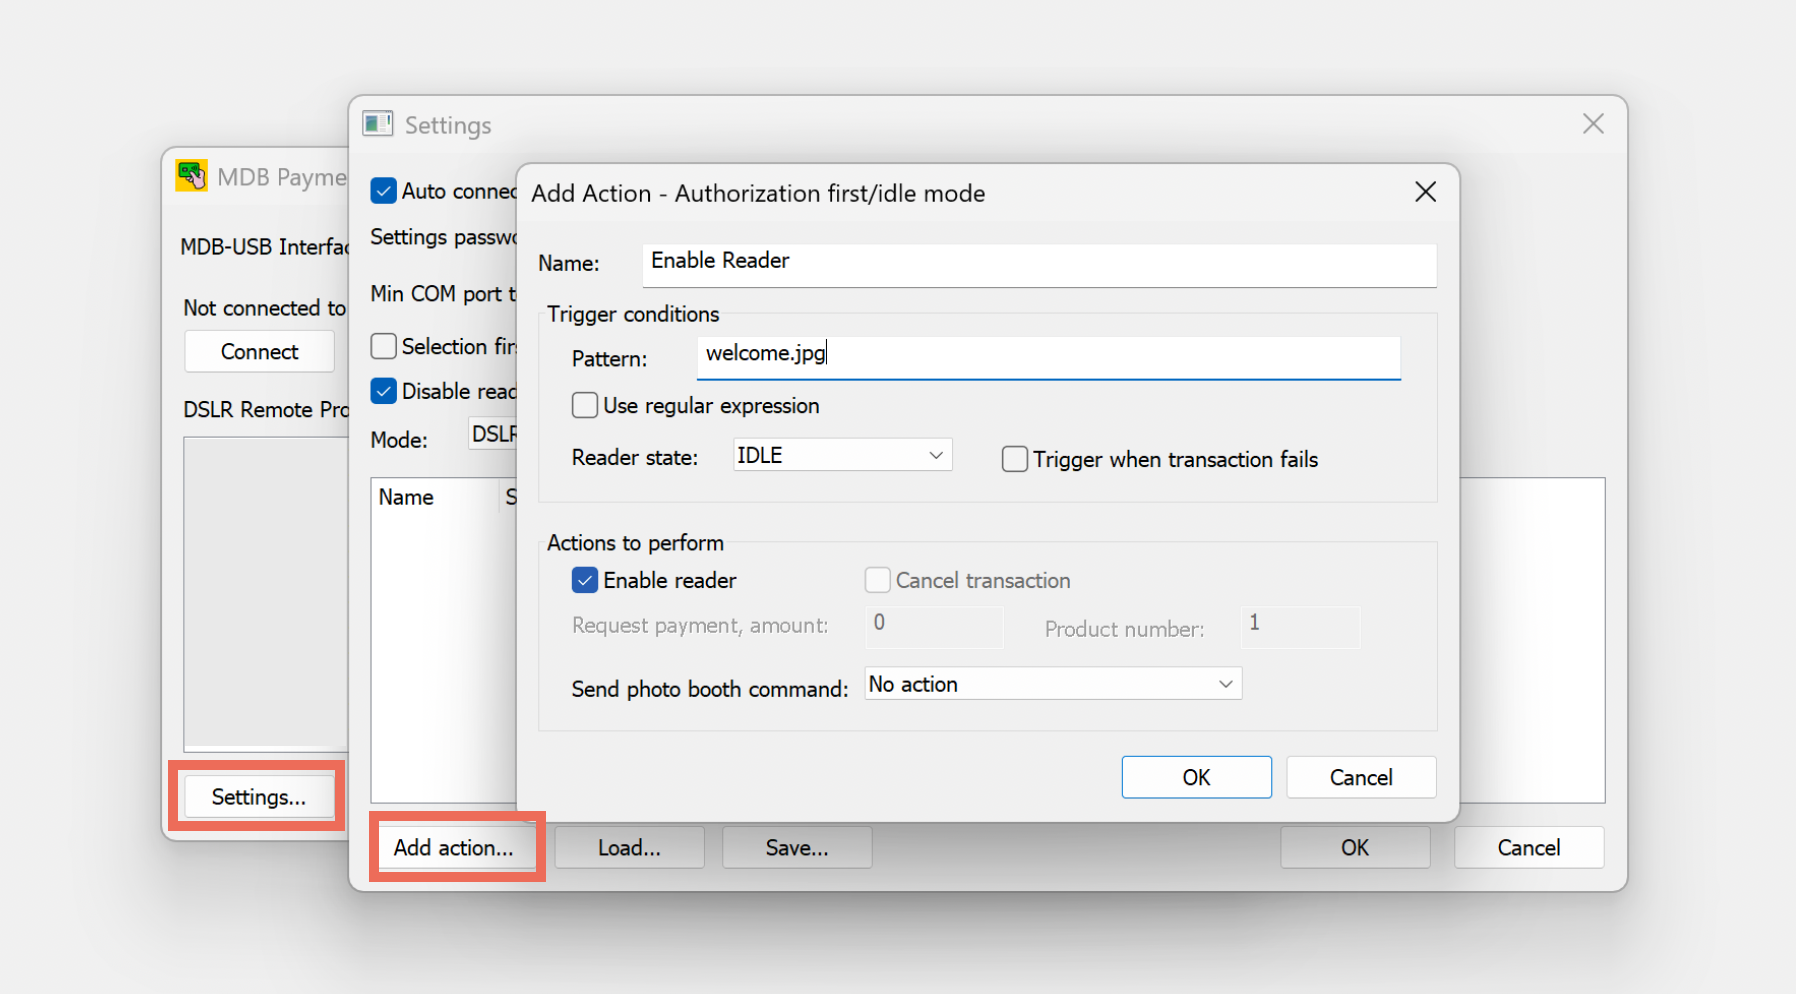Click Cancel in the Add Action dialog
Screen dimensions: 1796x994
pyautogui.click(x=1360, y=778)
